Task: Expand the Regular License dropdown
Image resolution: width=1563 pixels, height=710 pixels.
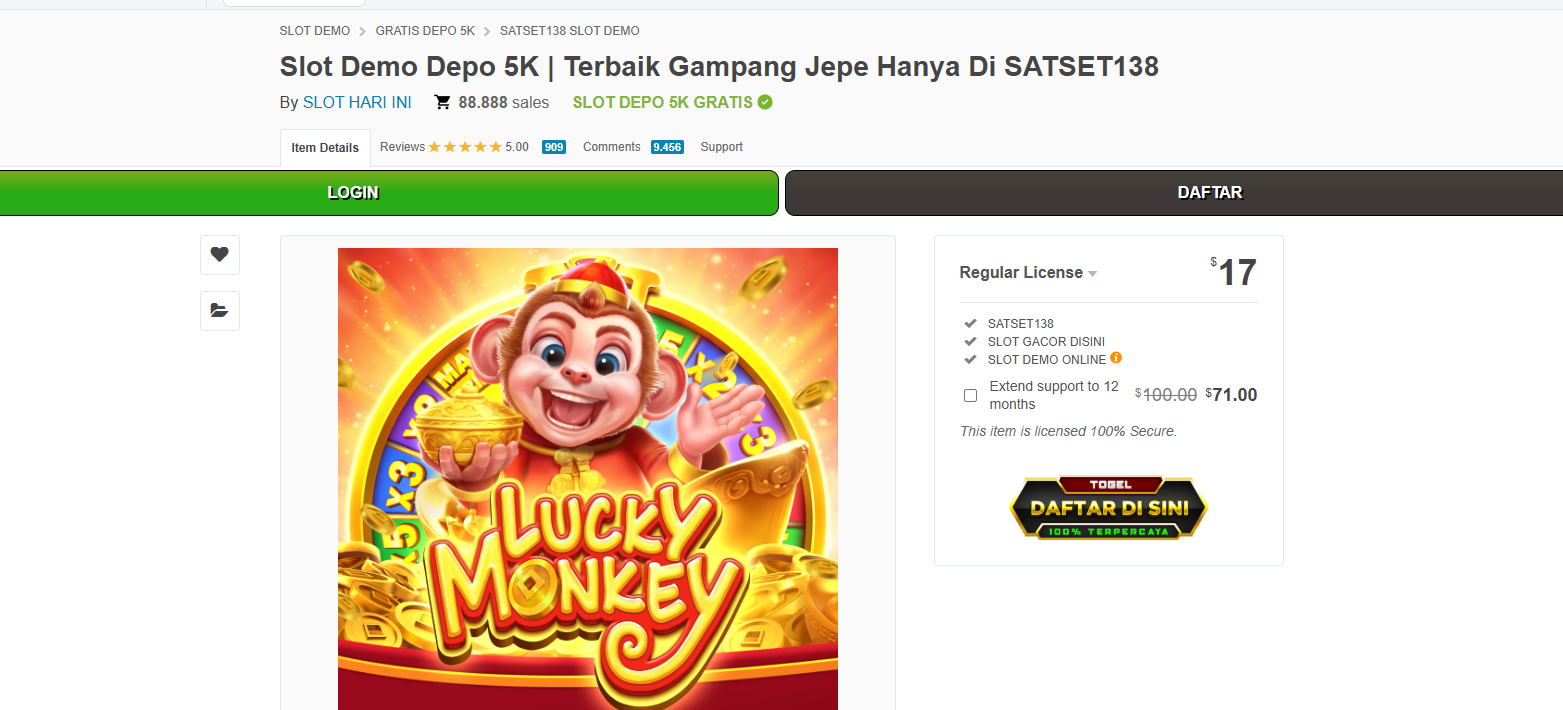Action: point(1028,273)
